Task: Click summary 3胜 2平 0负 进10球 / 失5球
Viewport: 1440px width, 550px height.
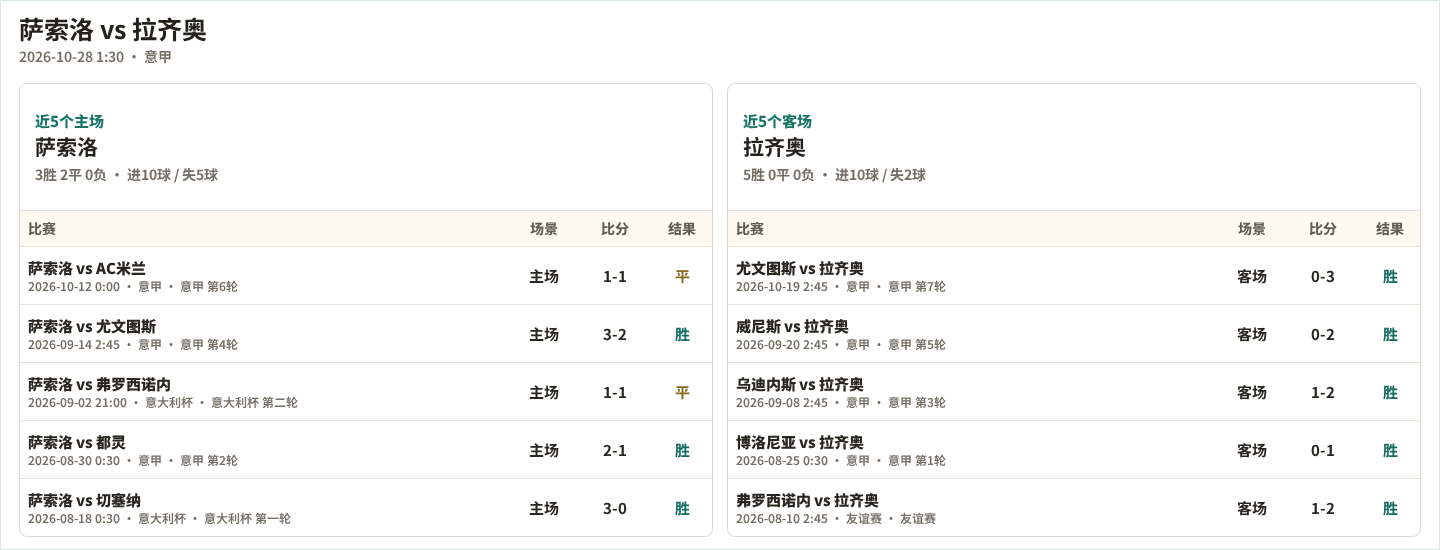Action: (126, 175)
